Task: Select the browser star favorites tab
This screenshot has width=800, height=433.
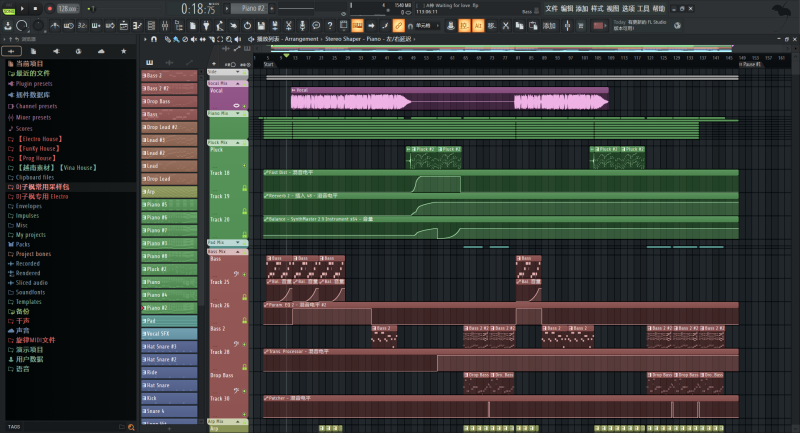Action: point(123,51)
